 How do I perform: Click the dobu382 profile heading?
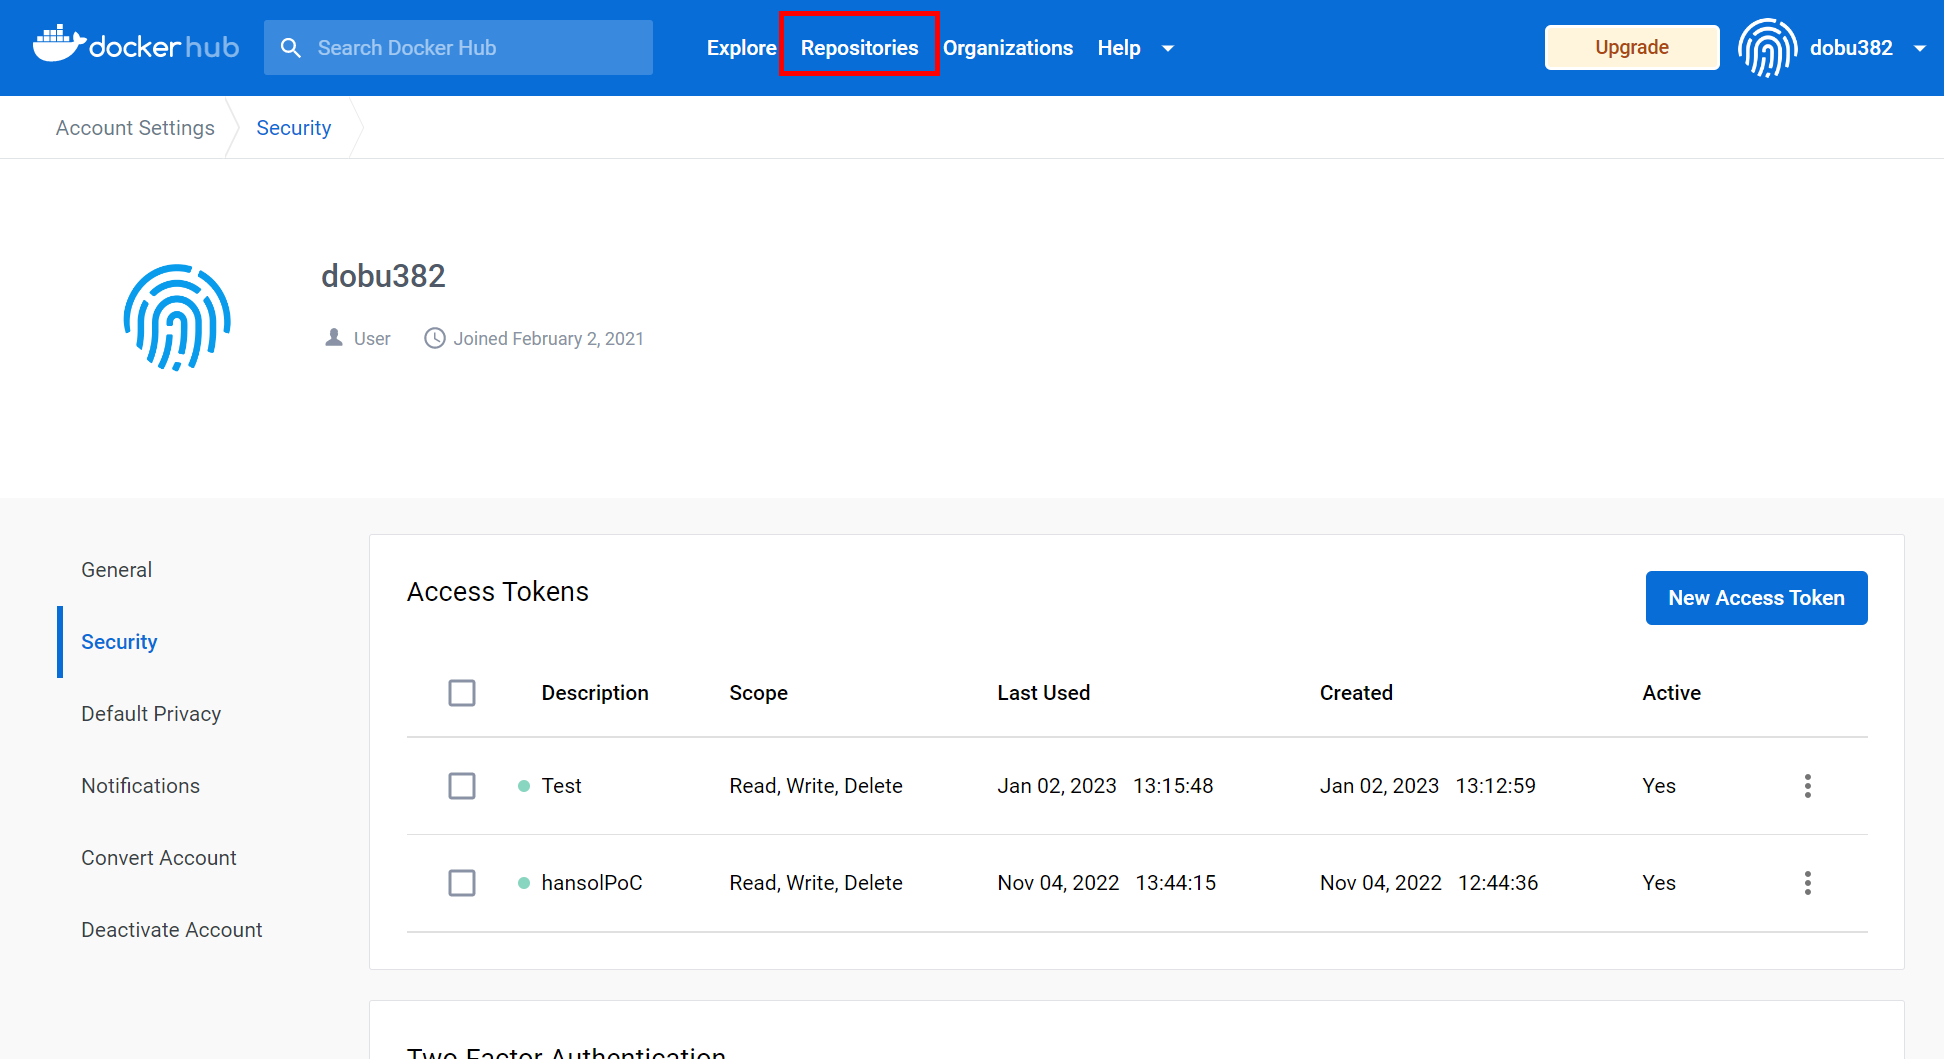click(x=383, y=276)
